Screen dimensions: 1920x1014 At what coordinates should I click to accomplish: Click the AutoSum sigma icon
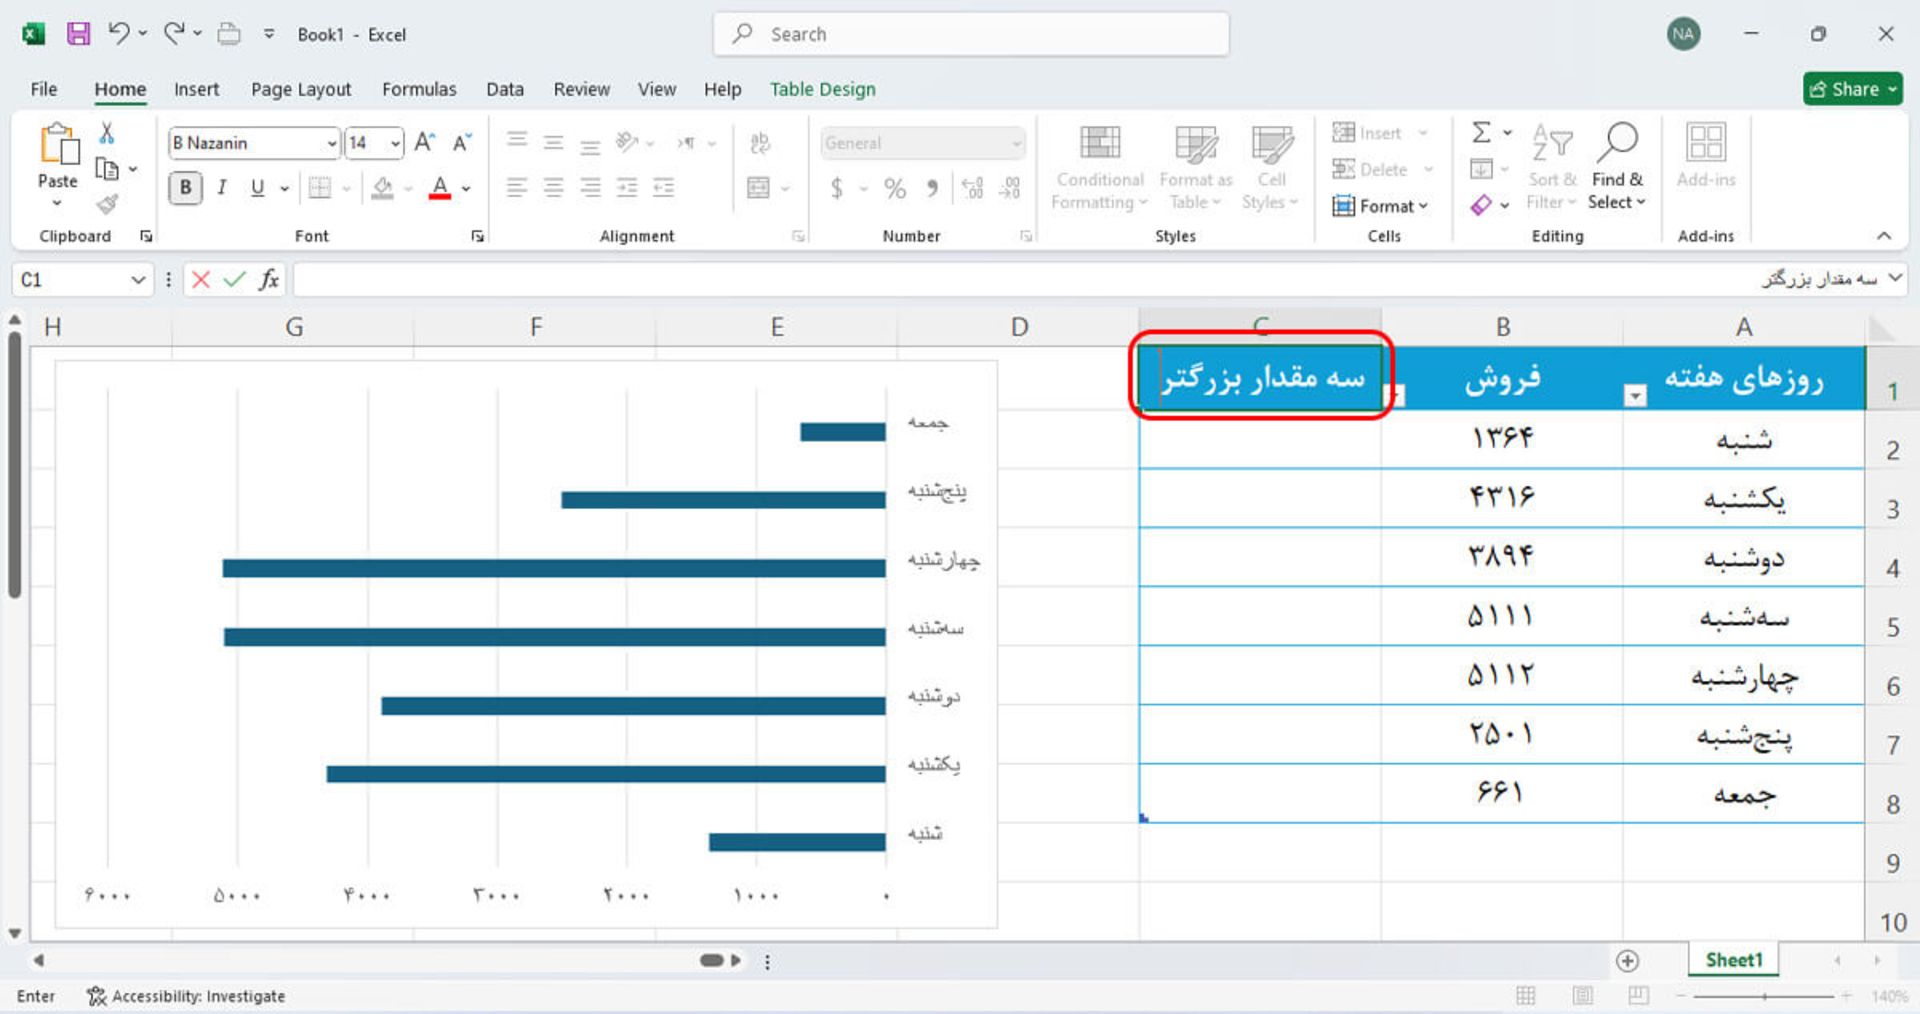[x=1482, y=132]
